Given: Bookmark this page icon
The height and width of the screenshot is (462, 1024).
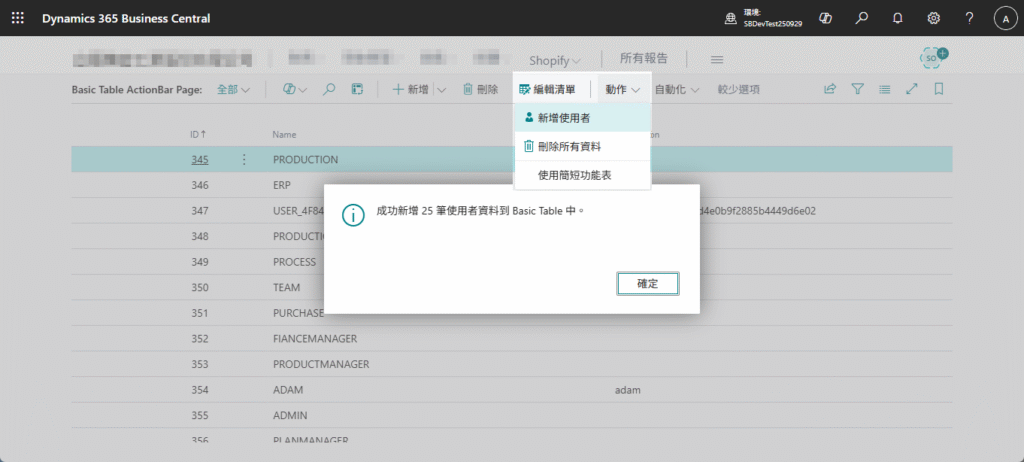Looking at the screenshot, I should coord(939,90).
